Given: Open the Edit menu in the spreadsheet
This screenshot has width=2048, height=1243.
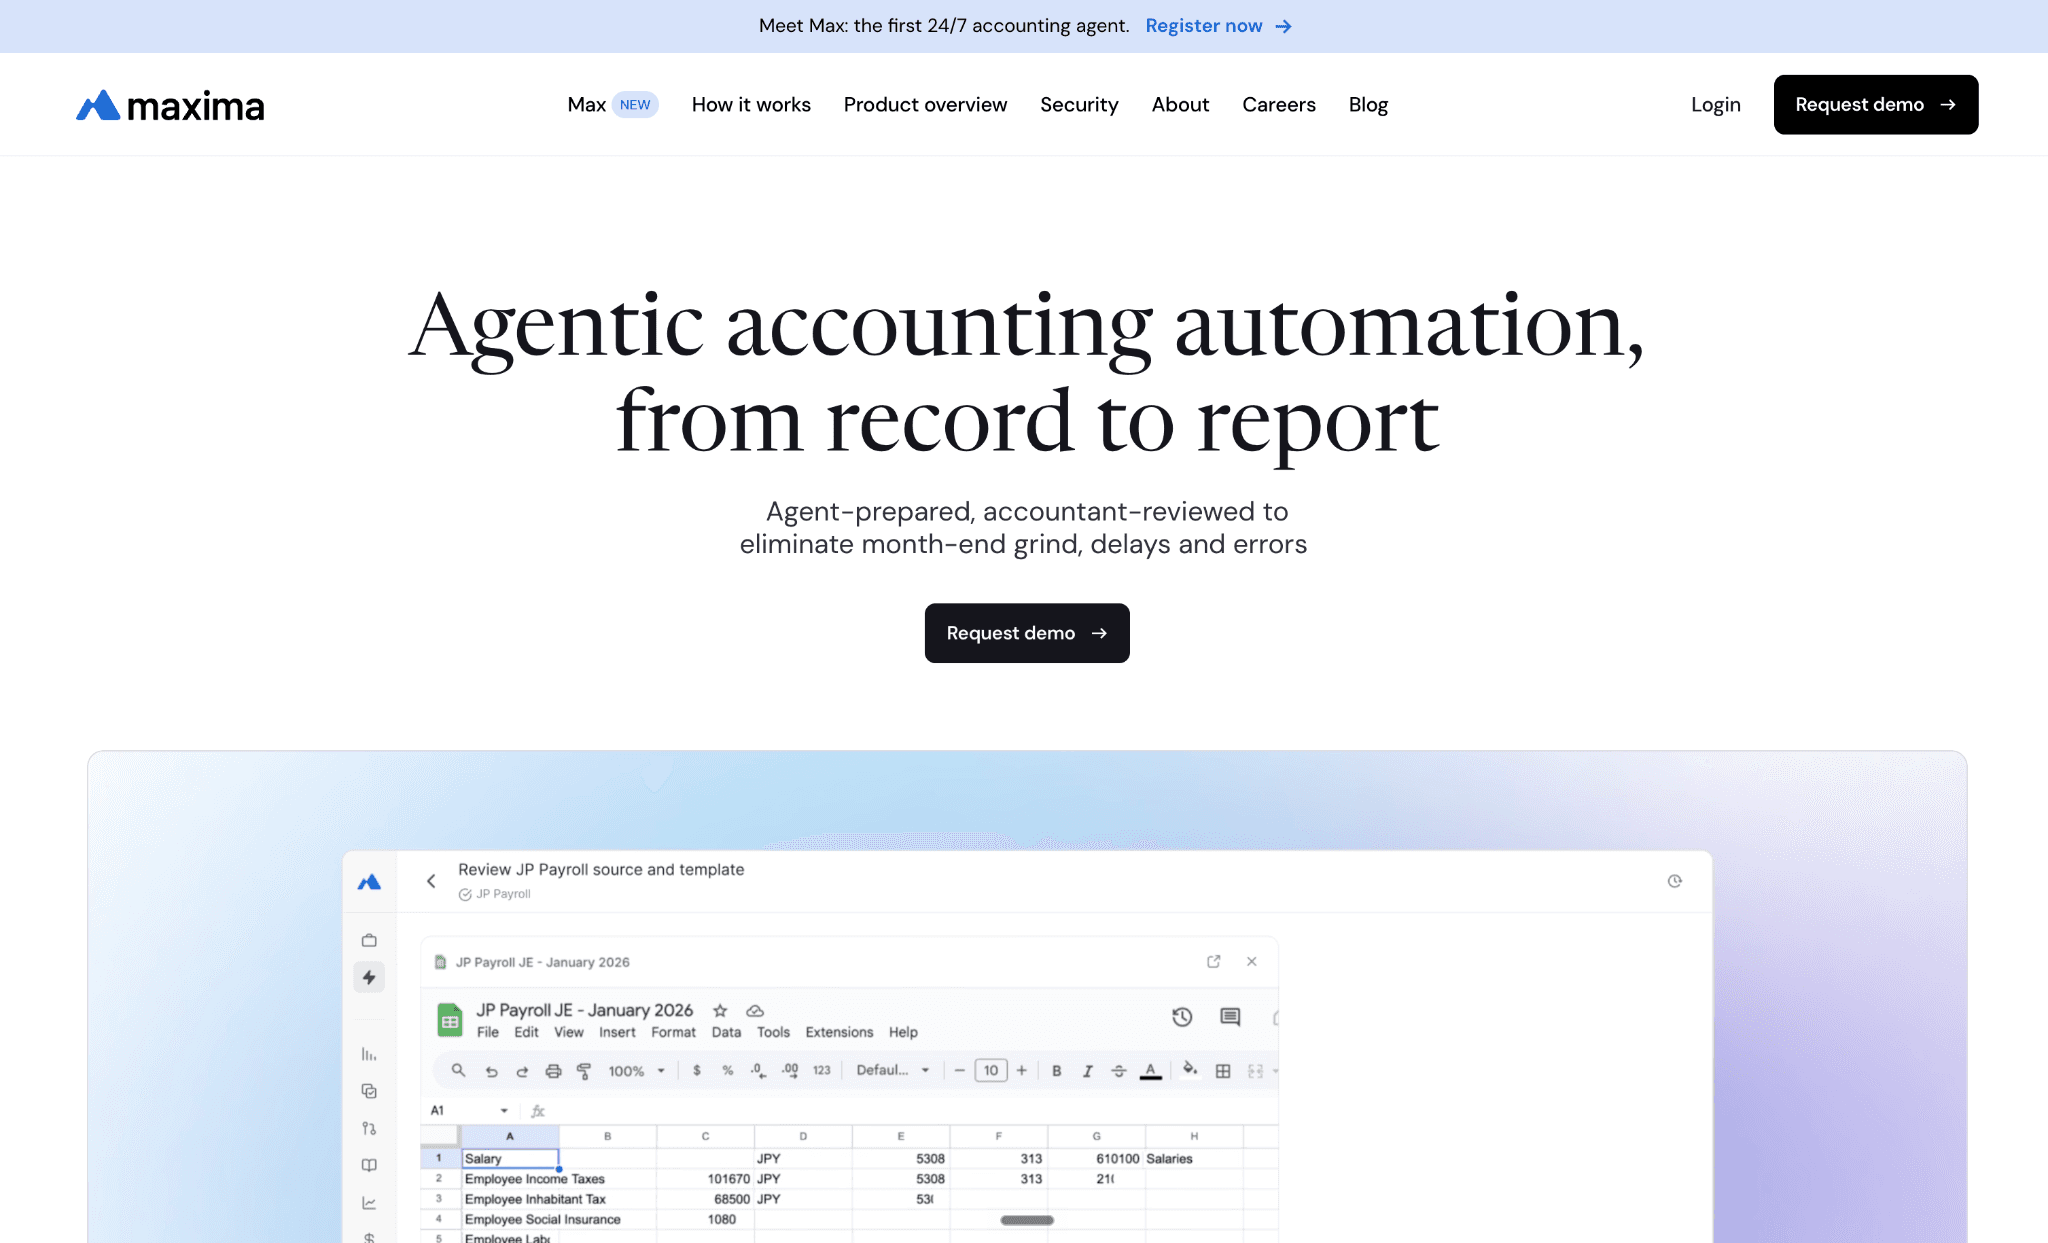Looking at the screenshot, I should pyautogui.click(x=526, y=1032).
